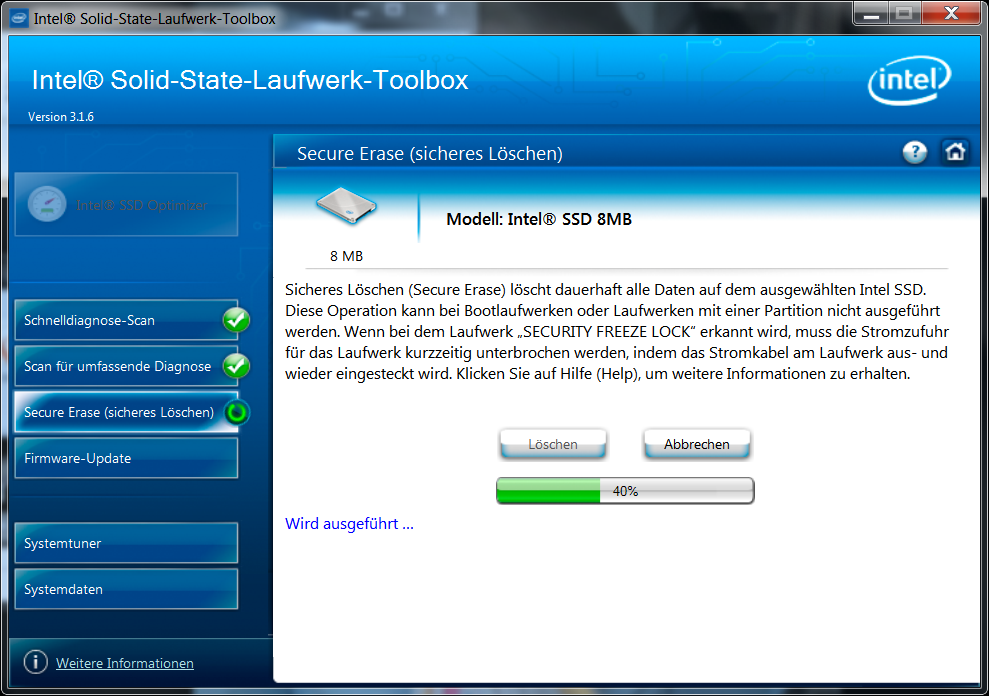Click the app icon in title bar
The height and width of the screenshot is (696, 989).
click(20, 18)
